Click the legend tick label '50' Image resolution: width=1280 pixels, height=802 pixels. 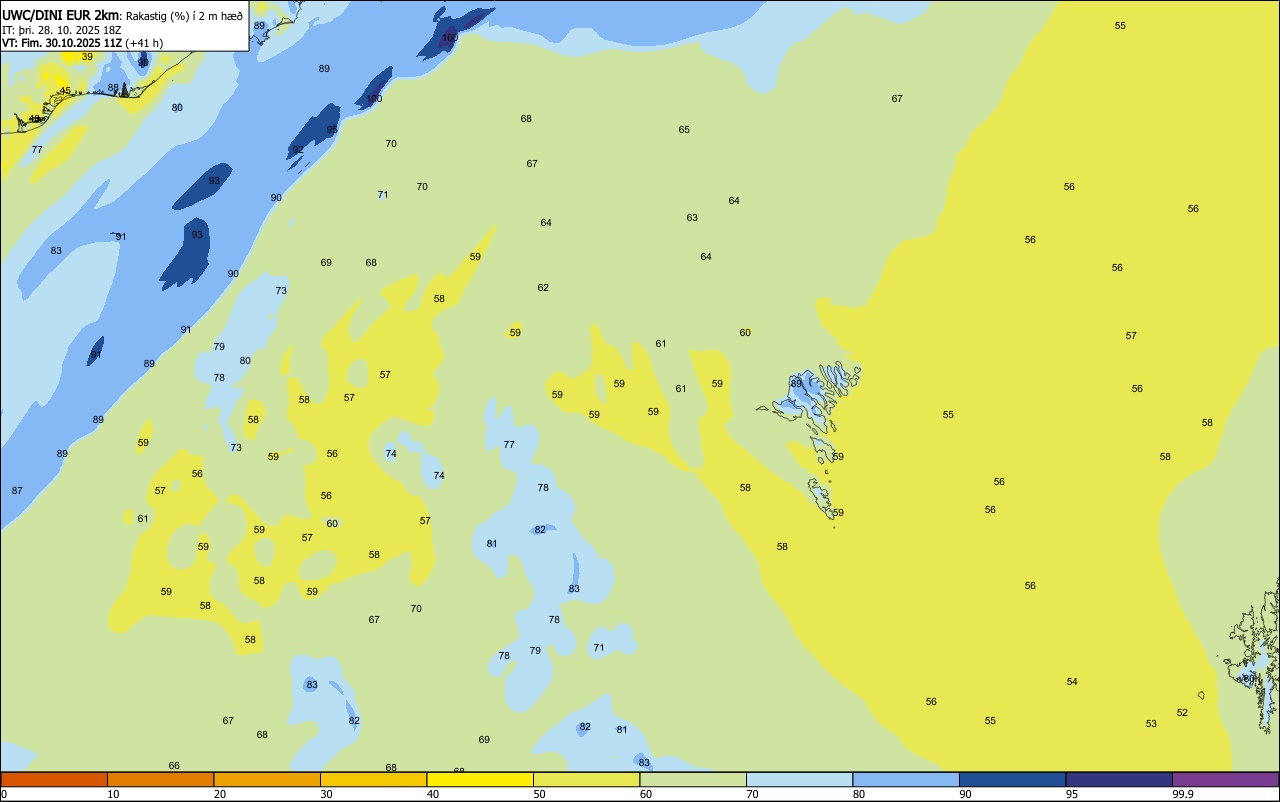[539, 794]
